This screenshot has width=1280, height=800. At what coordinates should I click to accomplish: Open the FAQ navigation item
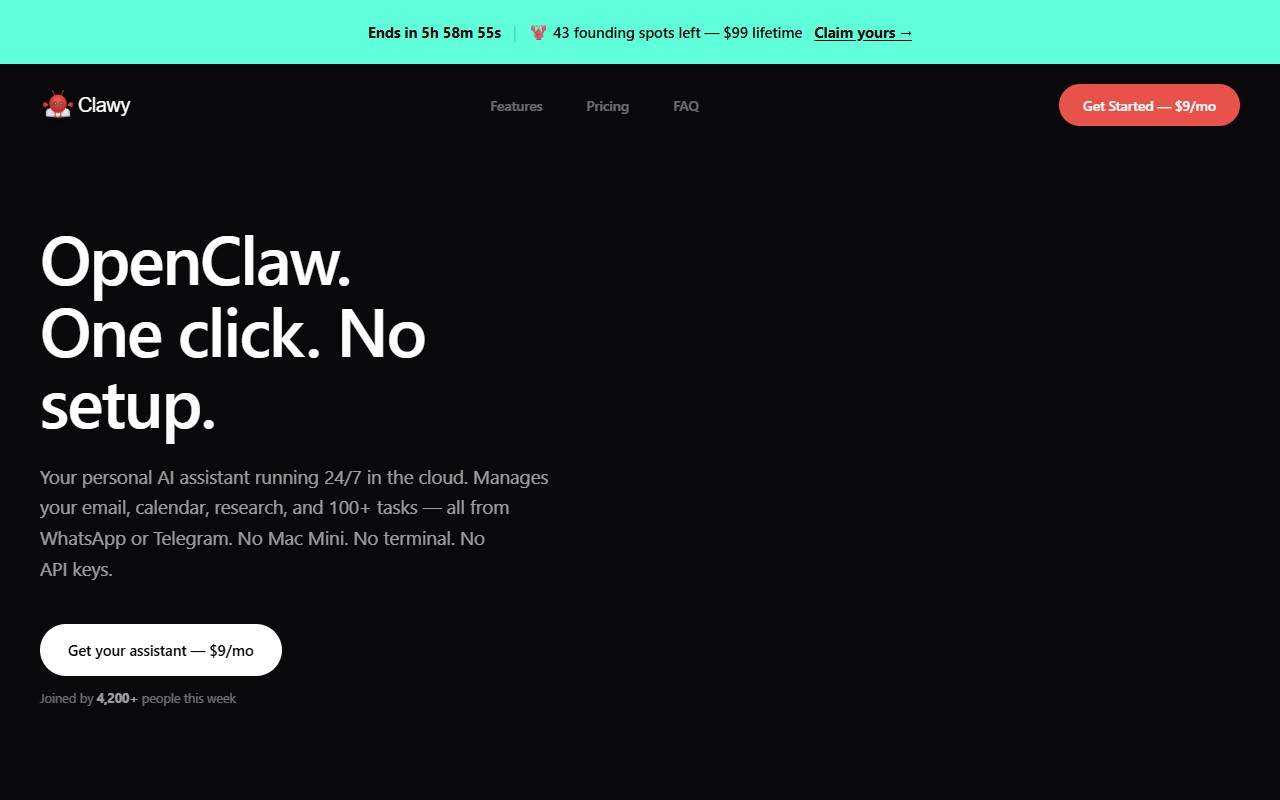(x=686, y=106)
